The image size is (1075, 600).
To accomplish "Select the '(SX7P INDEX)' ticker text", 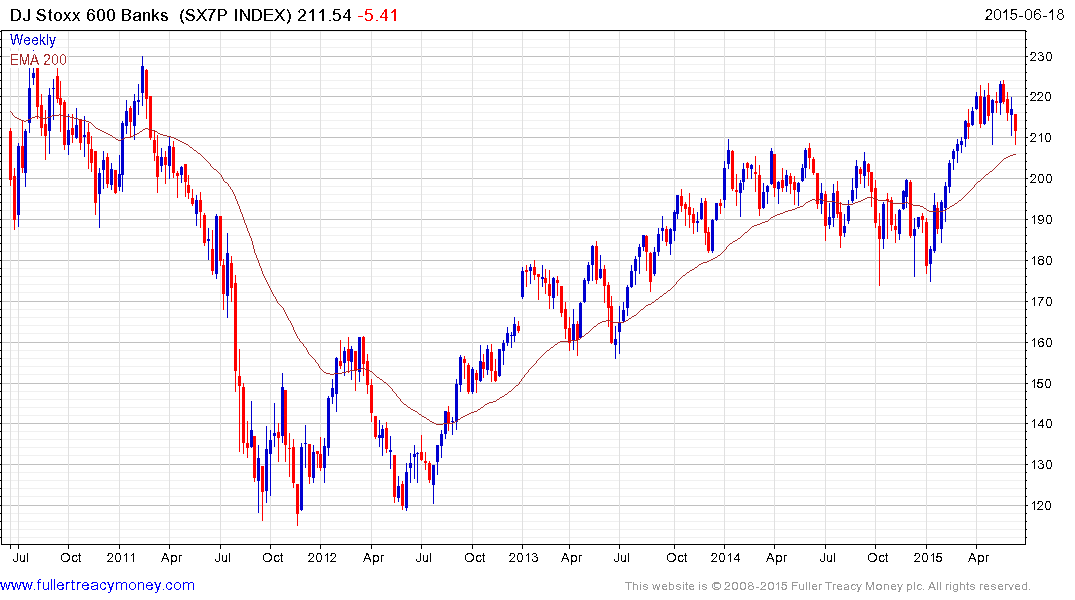I will coord(235,15).
